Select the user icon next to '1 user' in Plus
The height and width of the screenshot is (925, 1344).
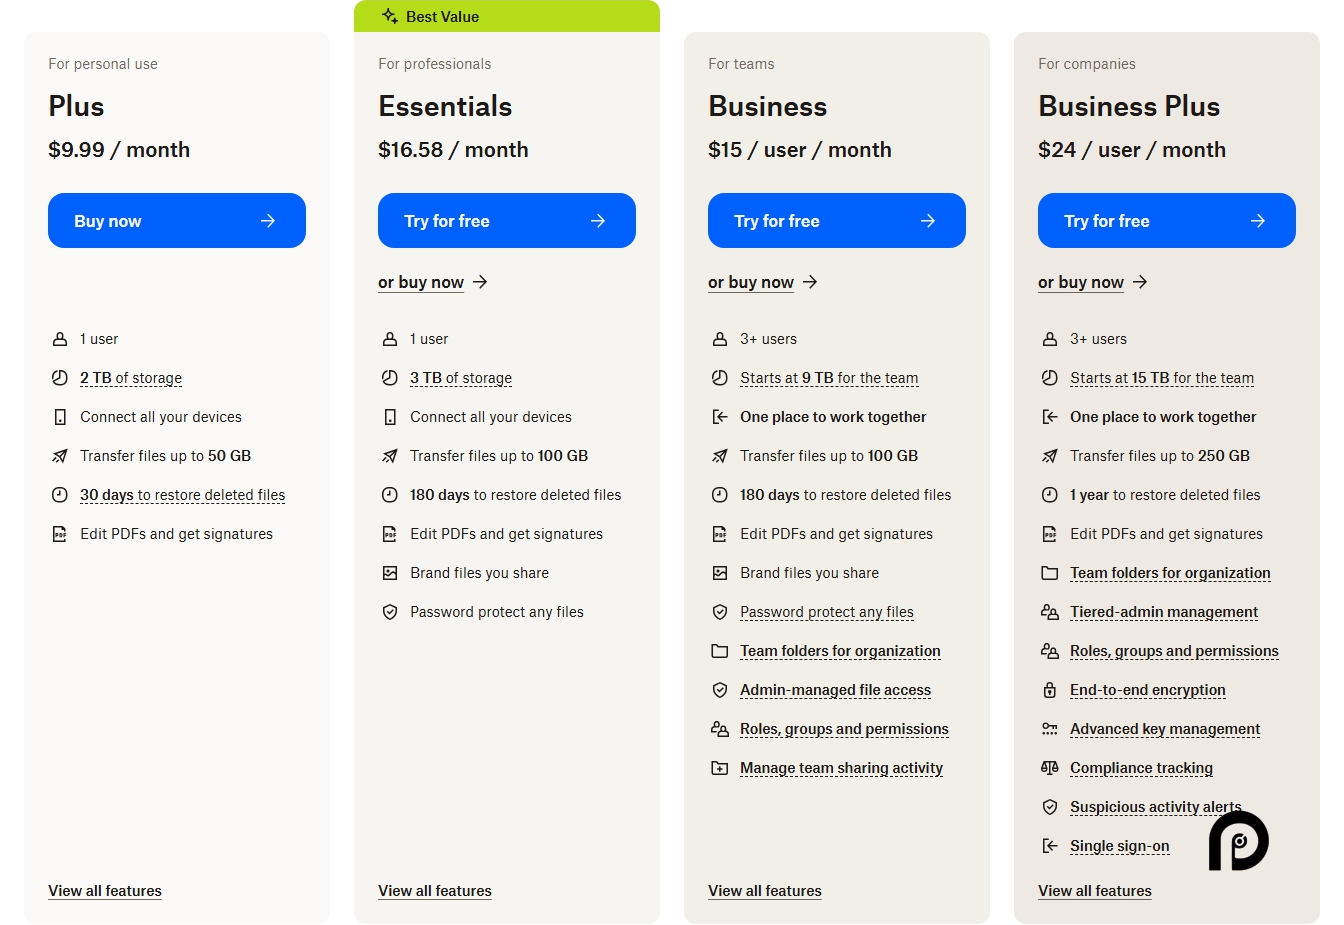coord(59,339)
